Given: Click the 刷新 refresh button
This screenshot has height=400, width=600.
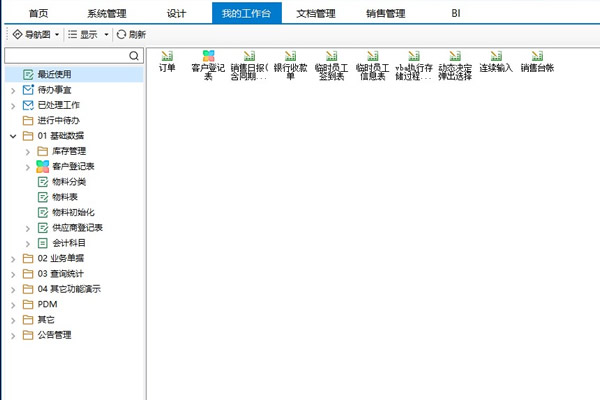Looking at the screenshot, I should click(x=131, y=34).
